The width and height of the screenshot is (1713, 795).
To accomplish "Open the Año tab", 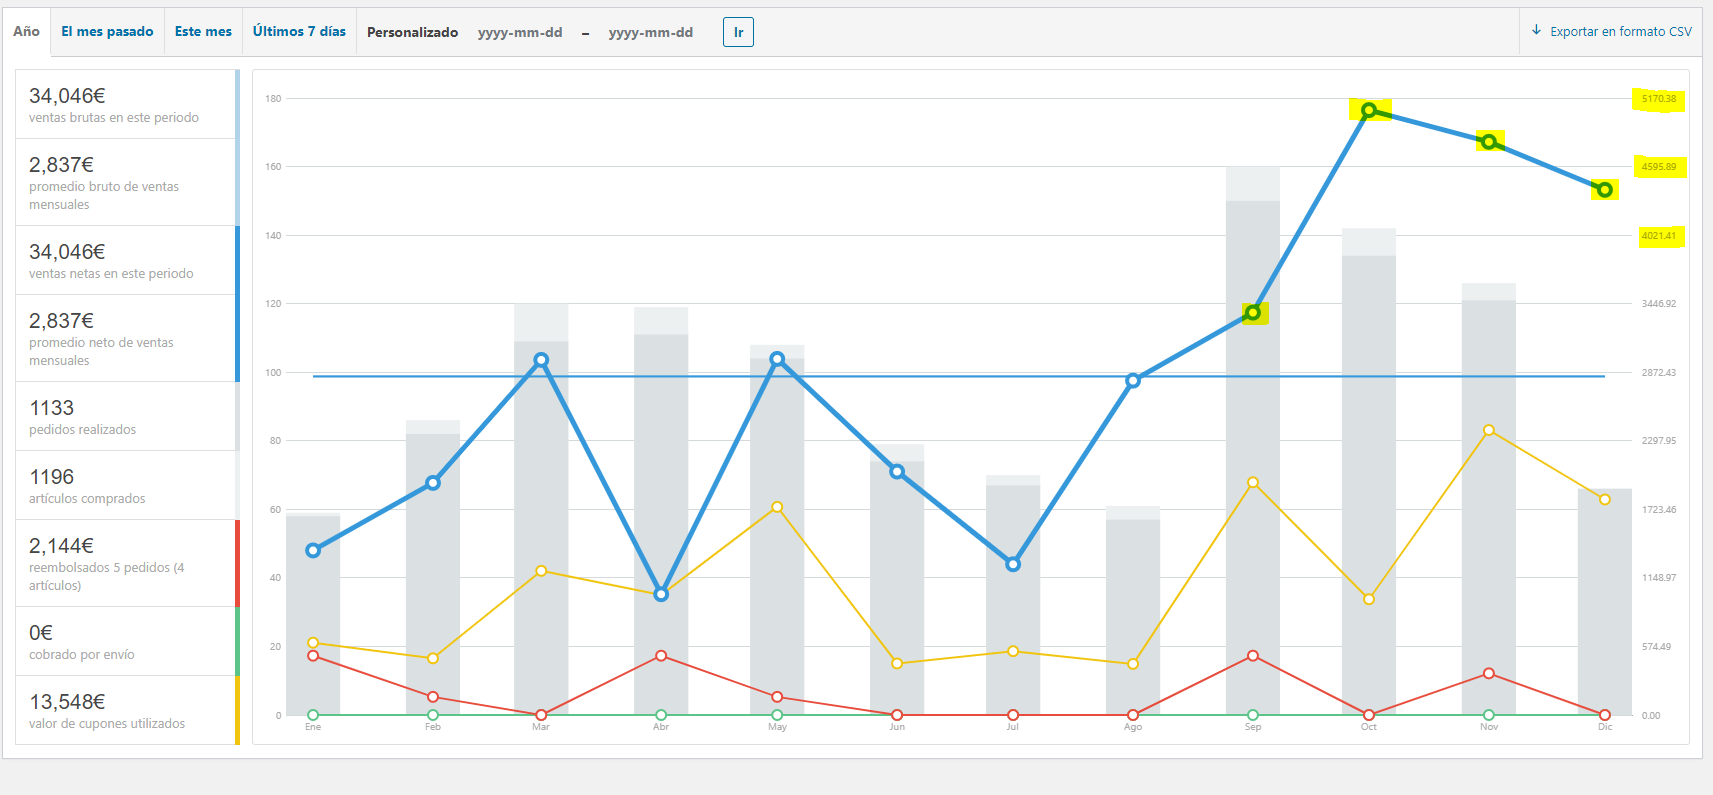I will (x=27, y=32).
